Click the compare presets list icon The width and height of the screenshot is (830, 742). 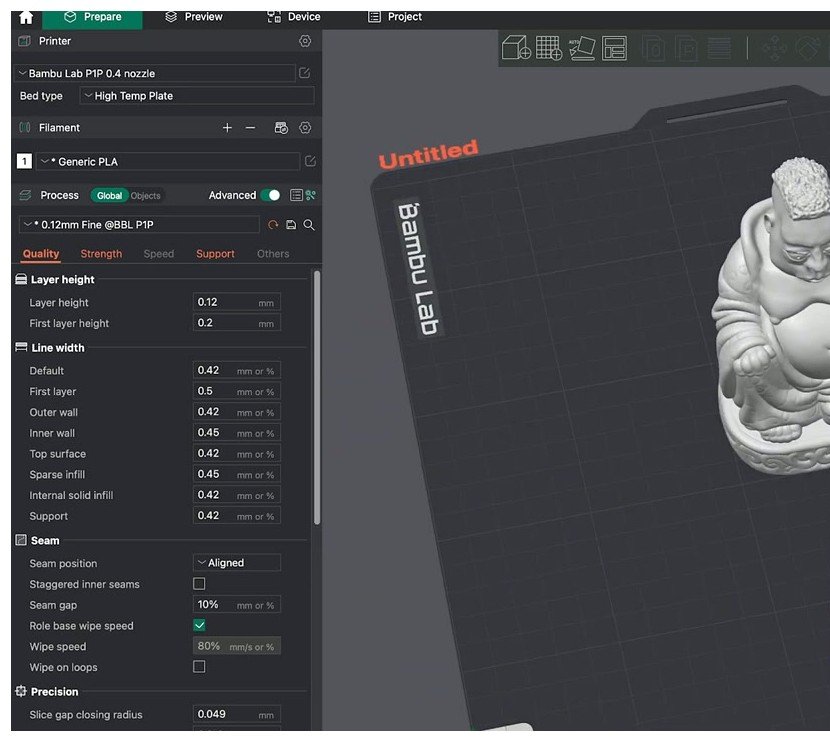(296, 195)
